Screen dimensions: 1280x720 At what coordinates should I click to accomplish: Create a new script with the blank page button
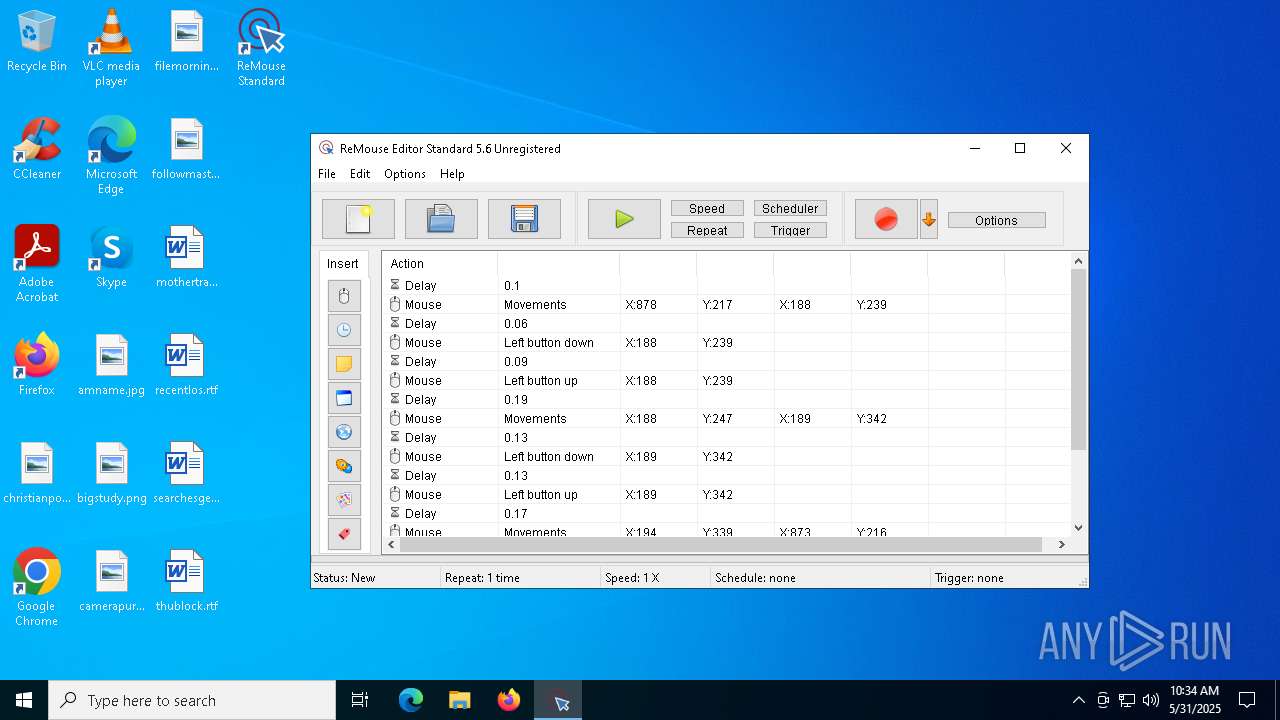(x=358, y=219)
